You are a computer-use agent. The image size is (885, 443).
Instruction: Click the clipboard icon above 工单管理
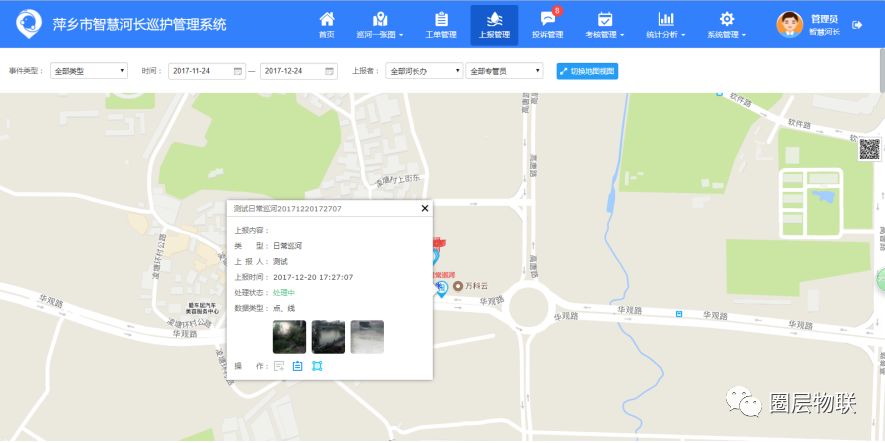(441, 19)
